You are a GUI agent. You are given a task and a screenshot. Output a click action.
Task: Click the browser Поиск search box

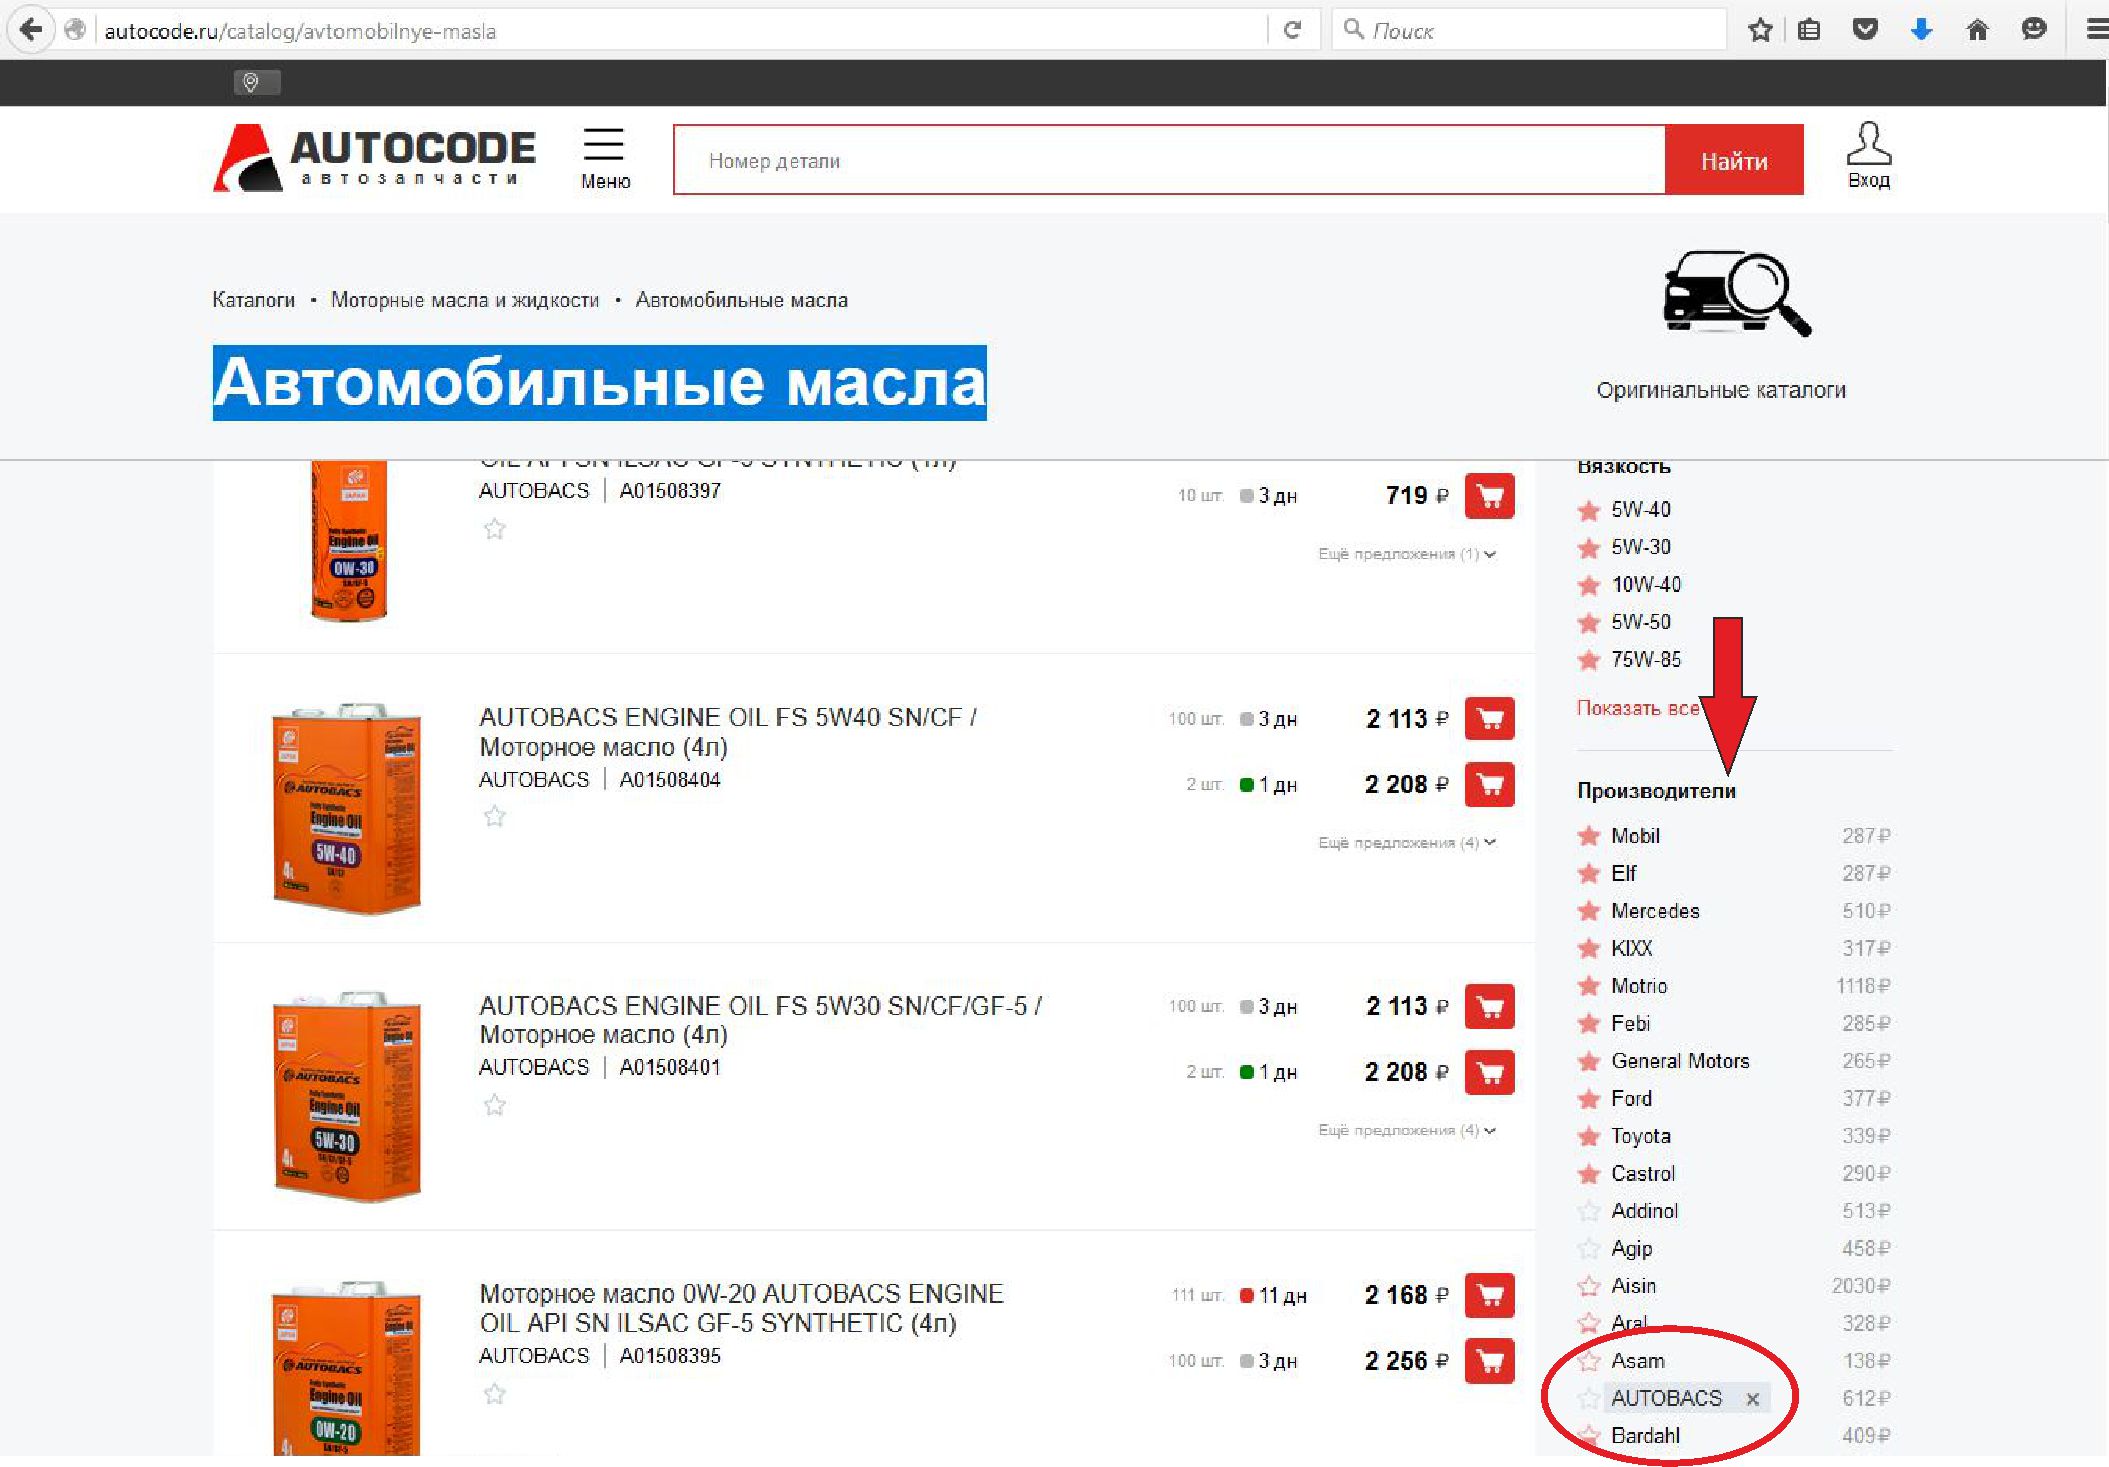(1530, 30)
